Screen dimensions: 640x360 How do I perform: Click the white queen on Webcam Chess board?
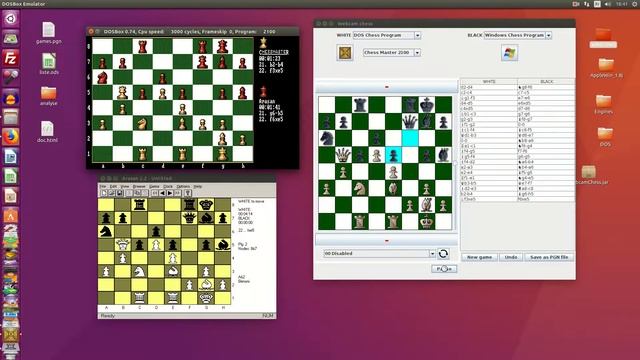tap(343, 155)
